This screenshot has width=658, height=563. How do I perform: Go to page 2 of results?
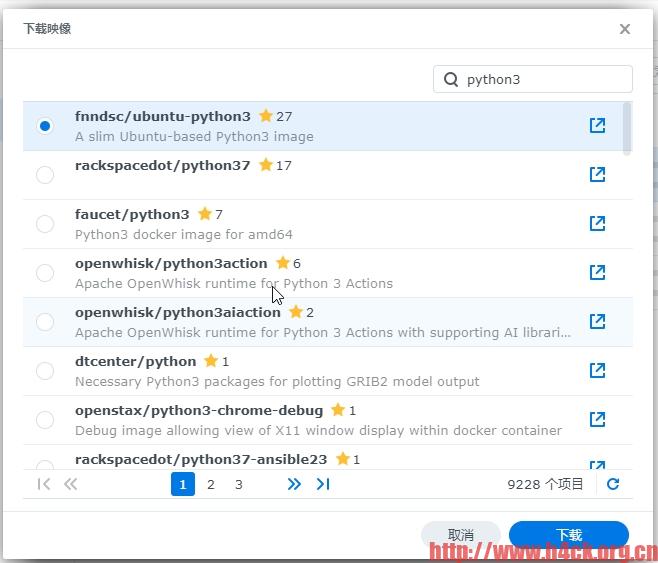(x=211, y=484)
